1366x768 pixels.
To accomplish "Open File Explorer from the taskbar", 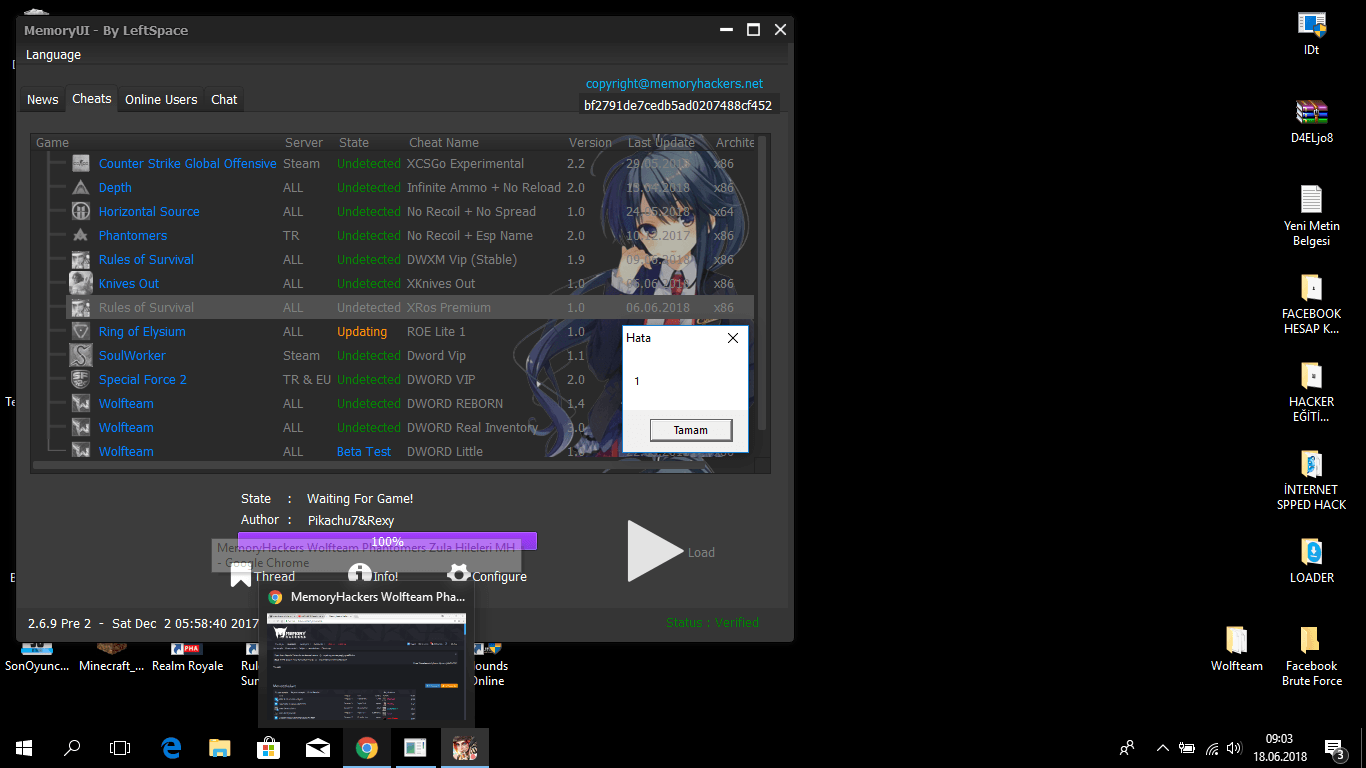I will 220,748.
